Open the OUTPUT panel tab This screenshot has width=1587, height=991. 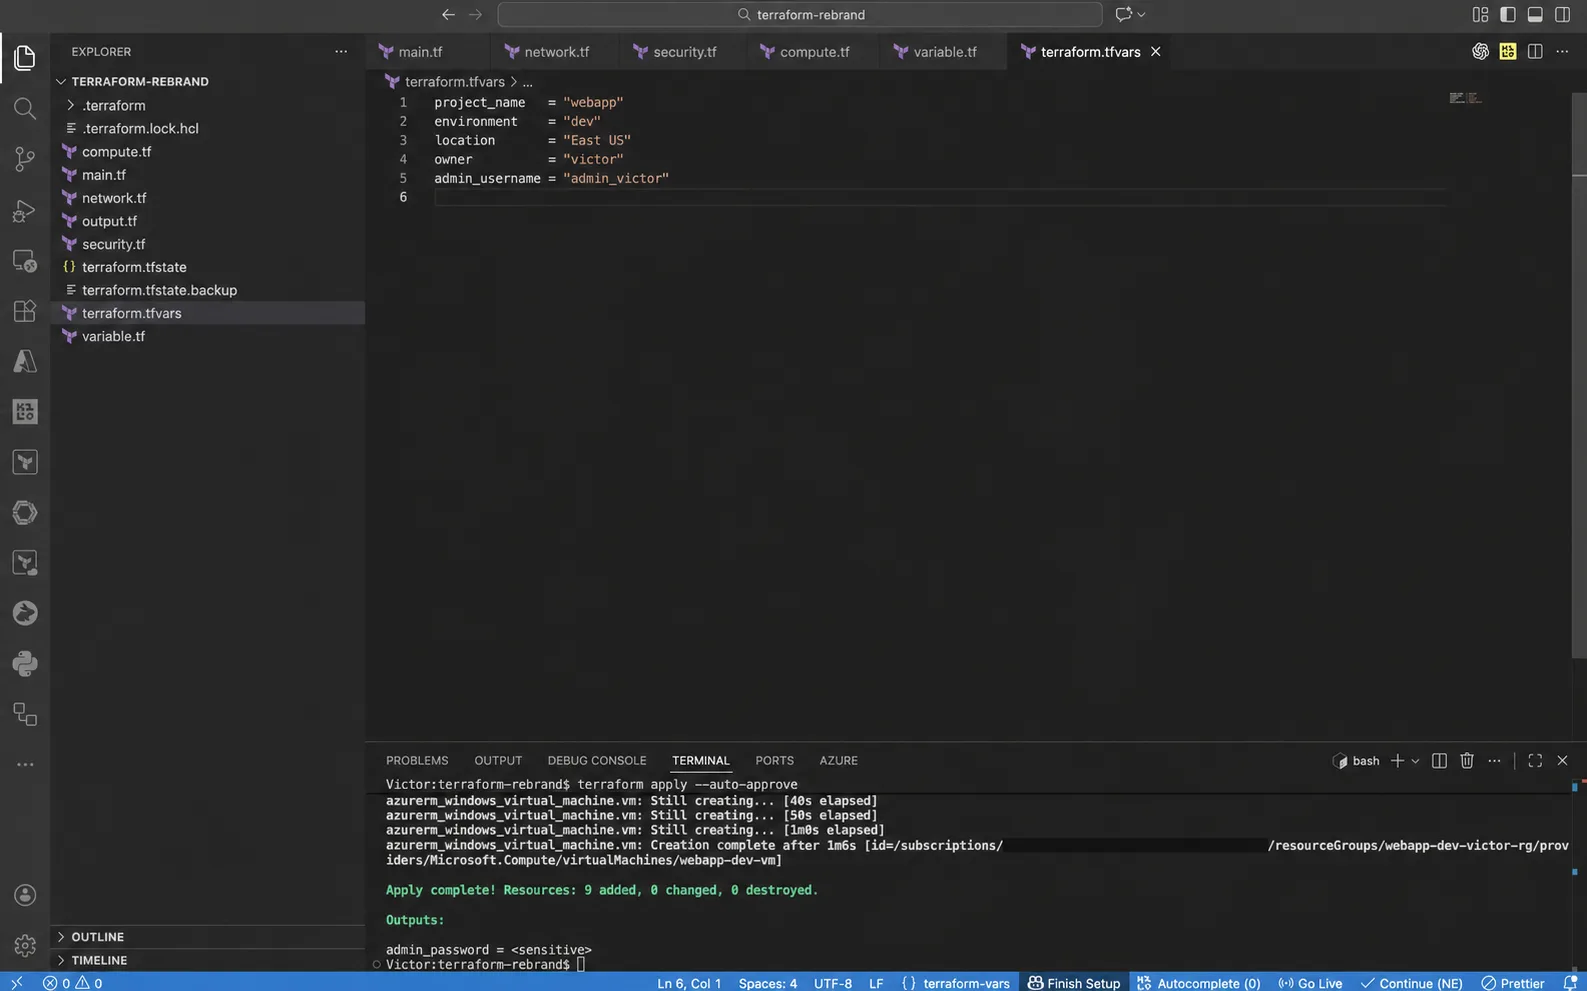click(498, 761)
